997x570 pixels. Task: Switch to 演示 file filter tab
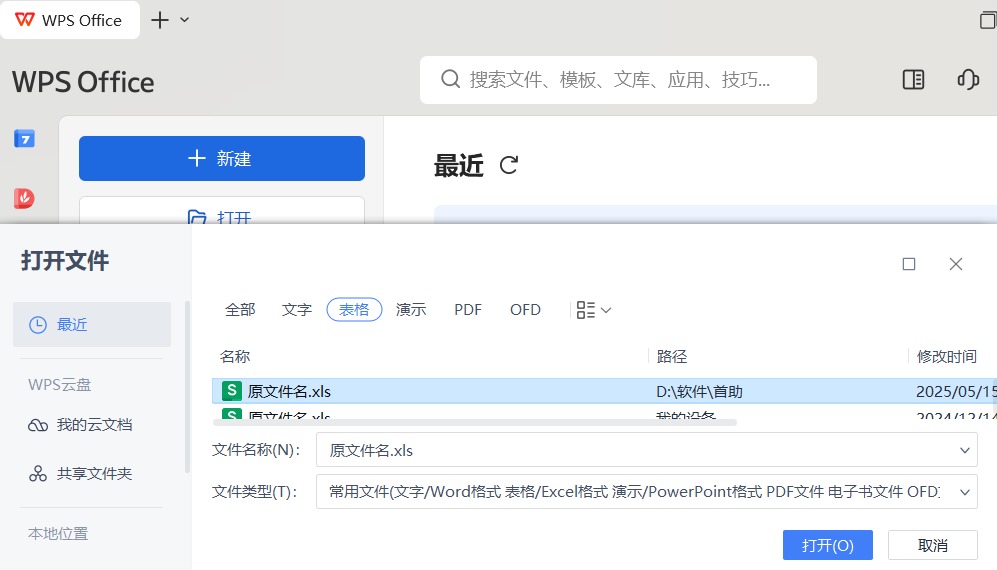click(411, 310)
